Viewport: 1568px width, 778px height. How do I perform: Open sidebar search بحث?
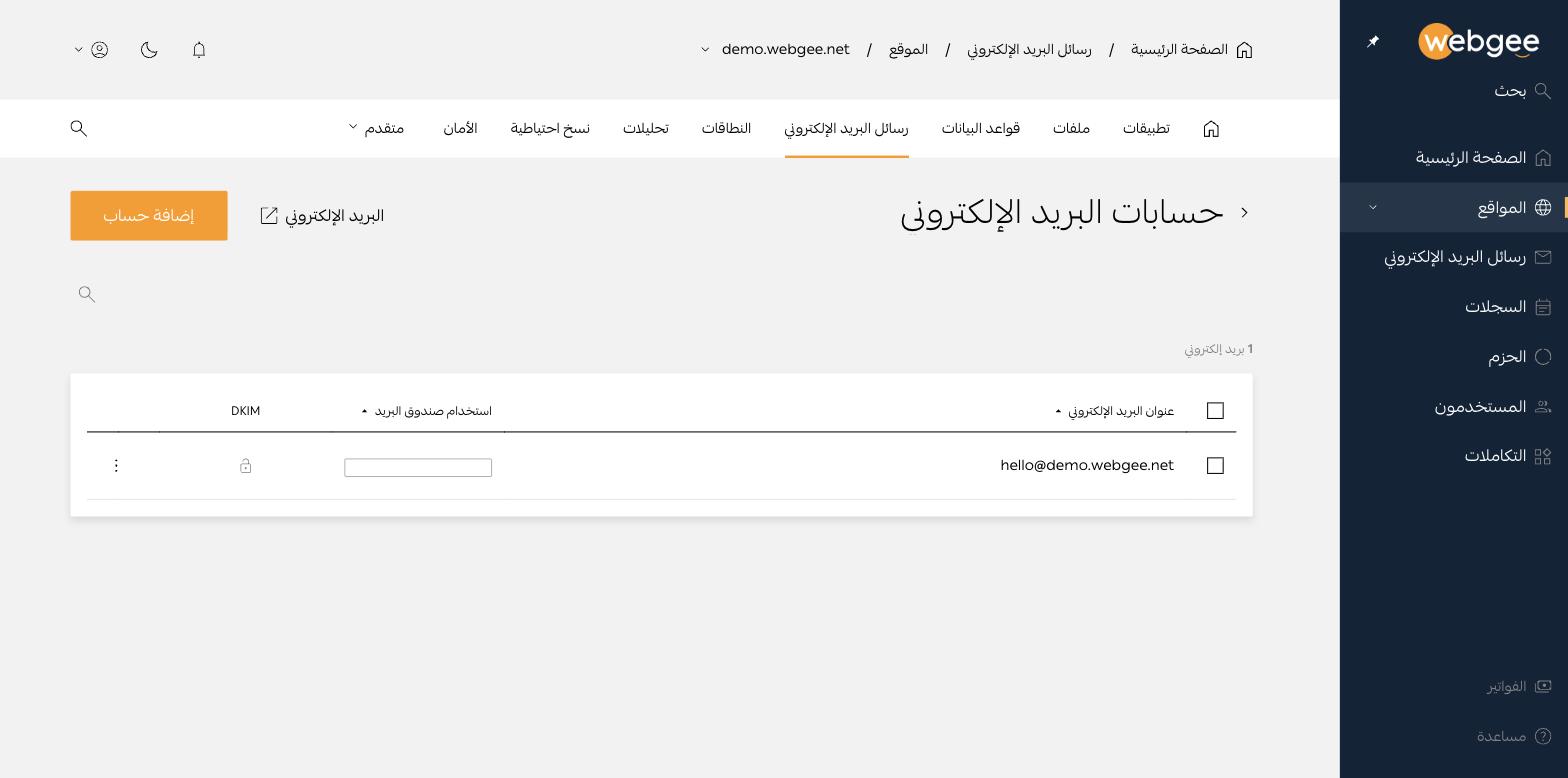click(x=1522, y=91)
